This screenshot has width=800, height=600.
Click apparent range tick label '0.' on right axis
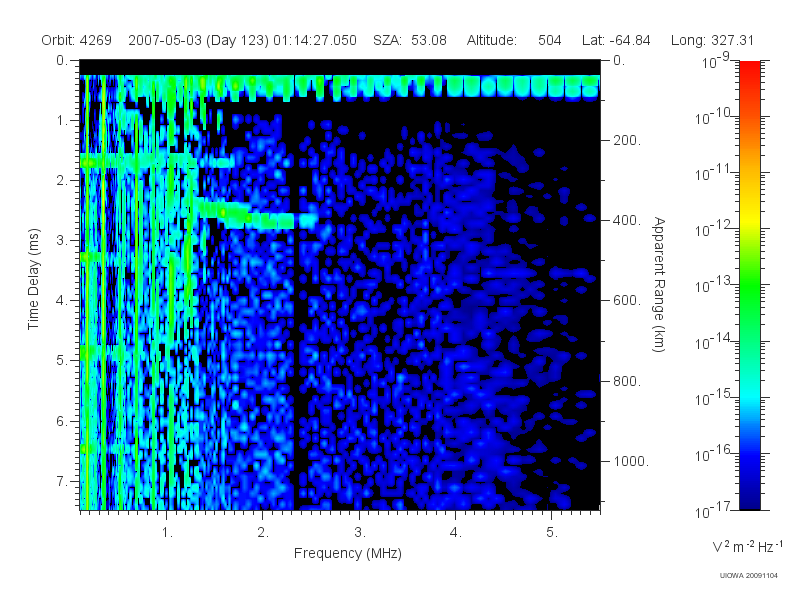click(x=619, y=61)
